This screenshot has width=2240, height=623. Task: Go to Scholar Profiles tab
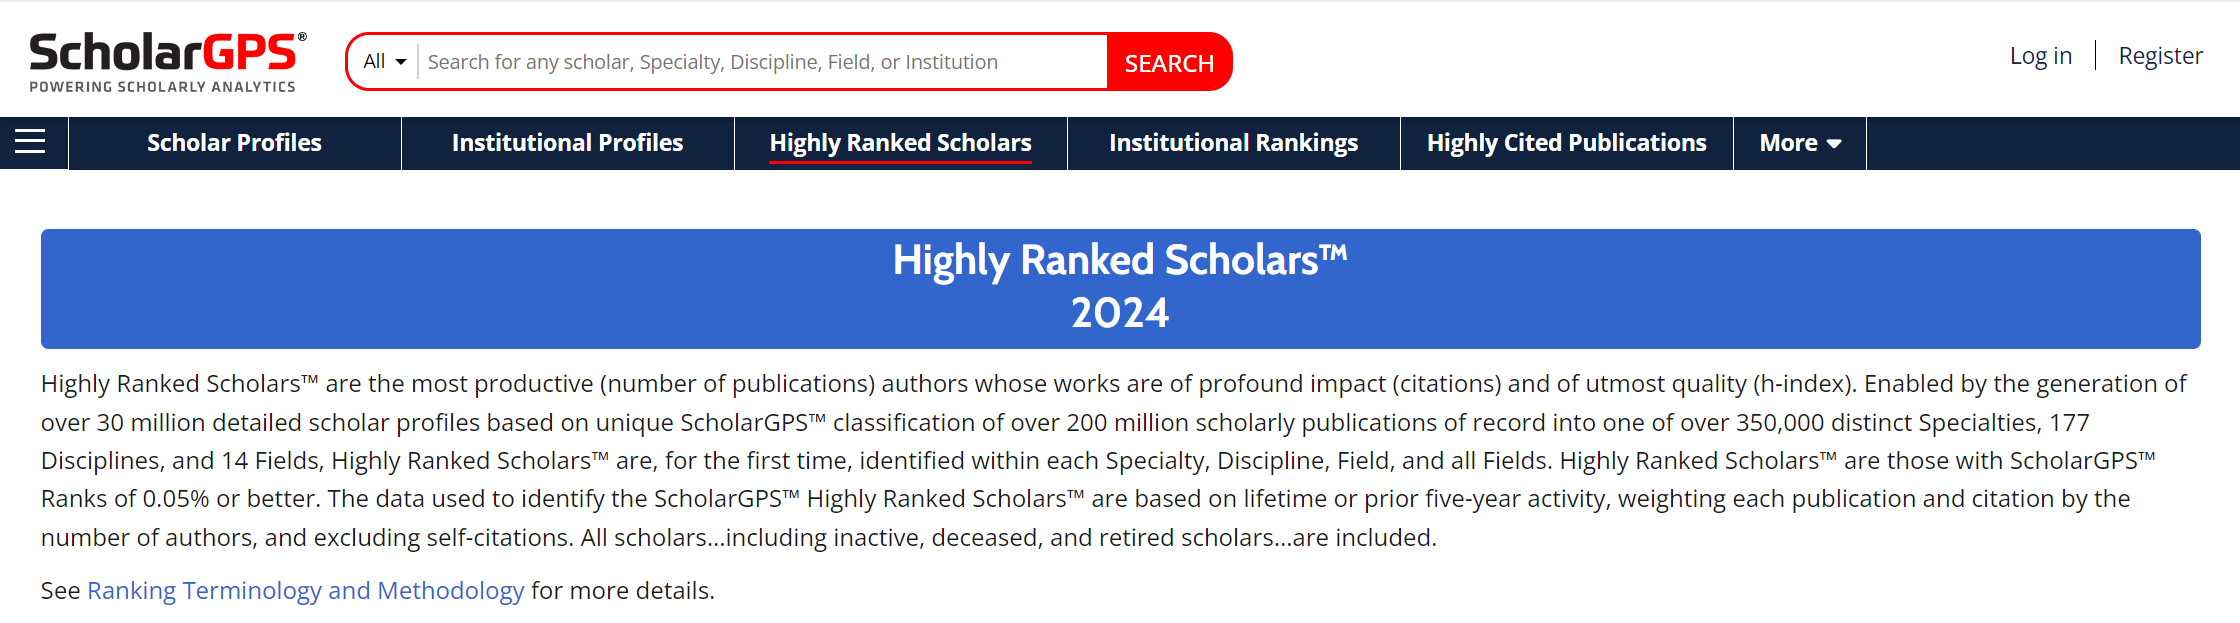pos(234,143)
